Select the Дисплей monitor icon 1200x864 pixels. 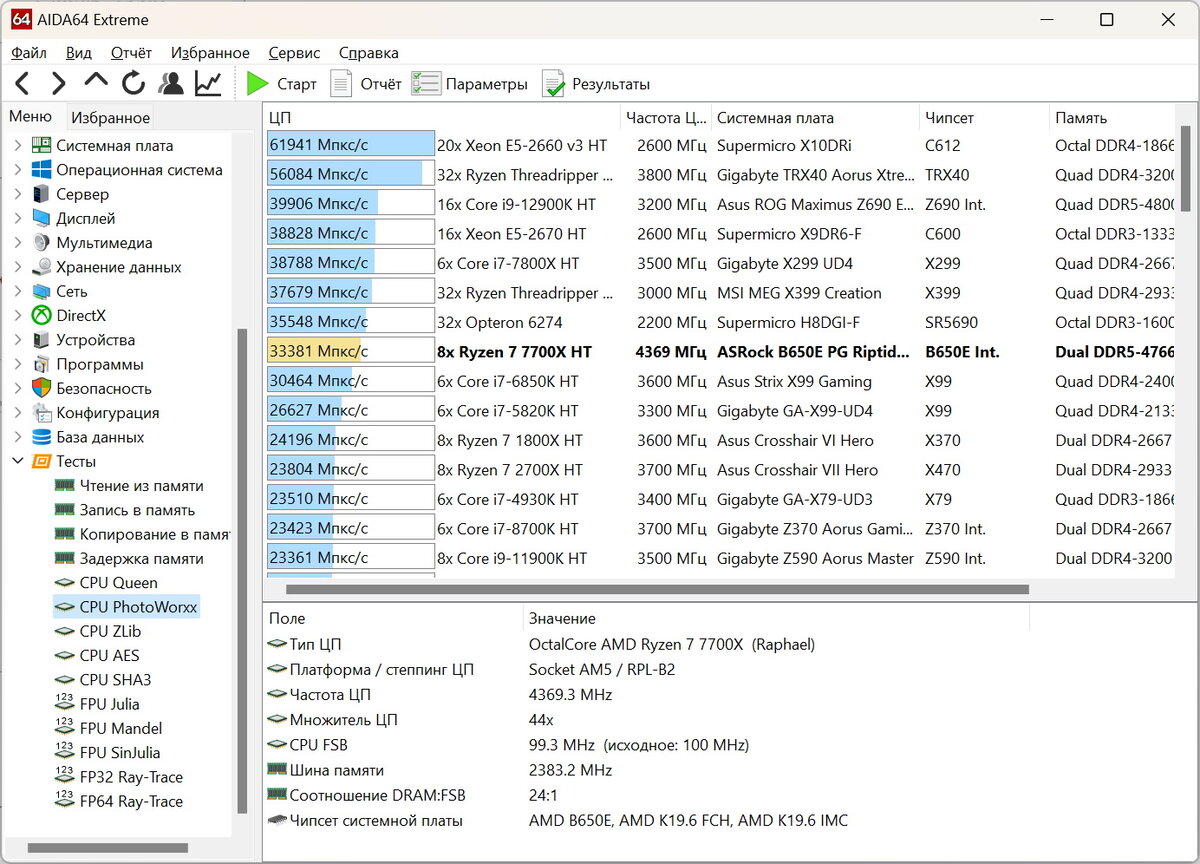pos(41,218)
